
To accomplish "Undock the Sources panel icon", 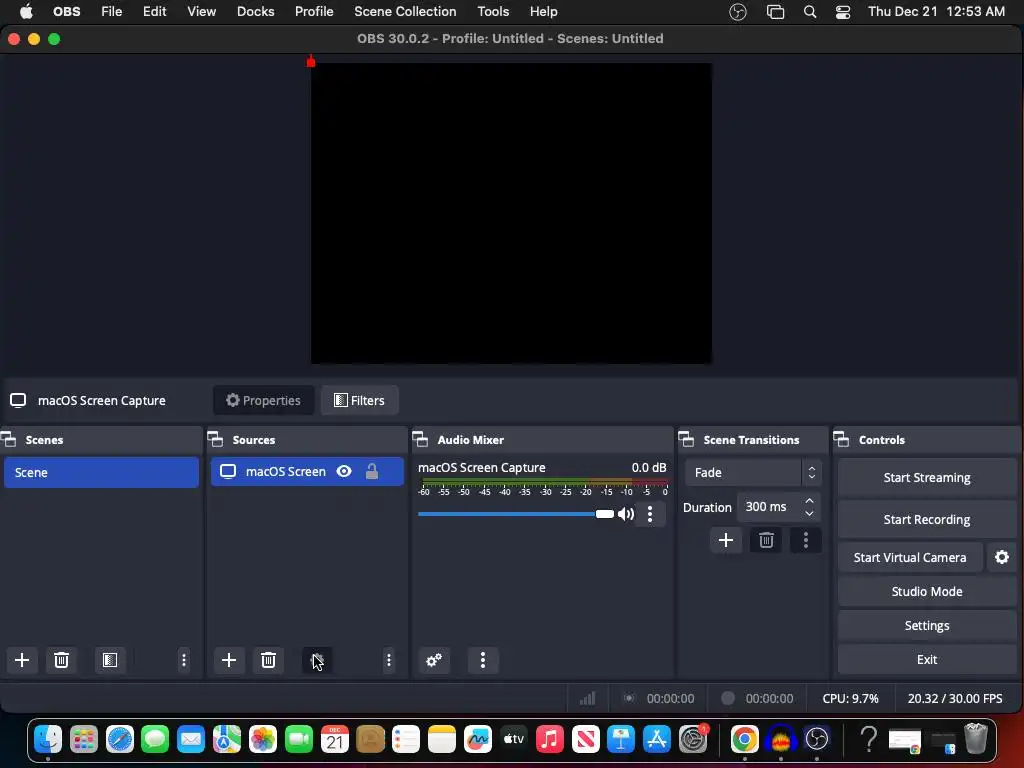I will (x=216, y=440).
